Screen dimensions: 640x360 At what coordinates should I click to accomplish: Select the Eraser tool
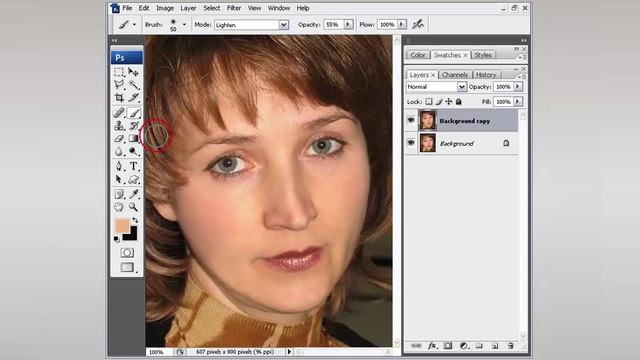coord(119,138)
